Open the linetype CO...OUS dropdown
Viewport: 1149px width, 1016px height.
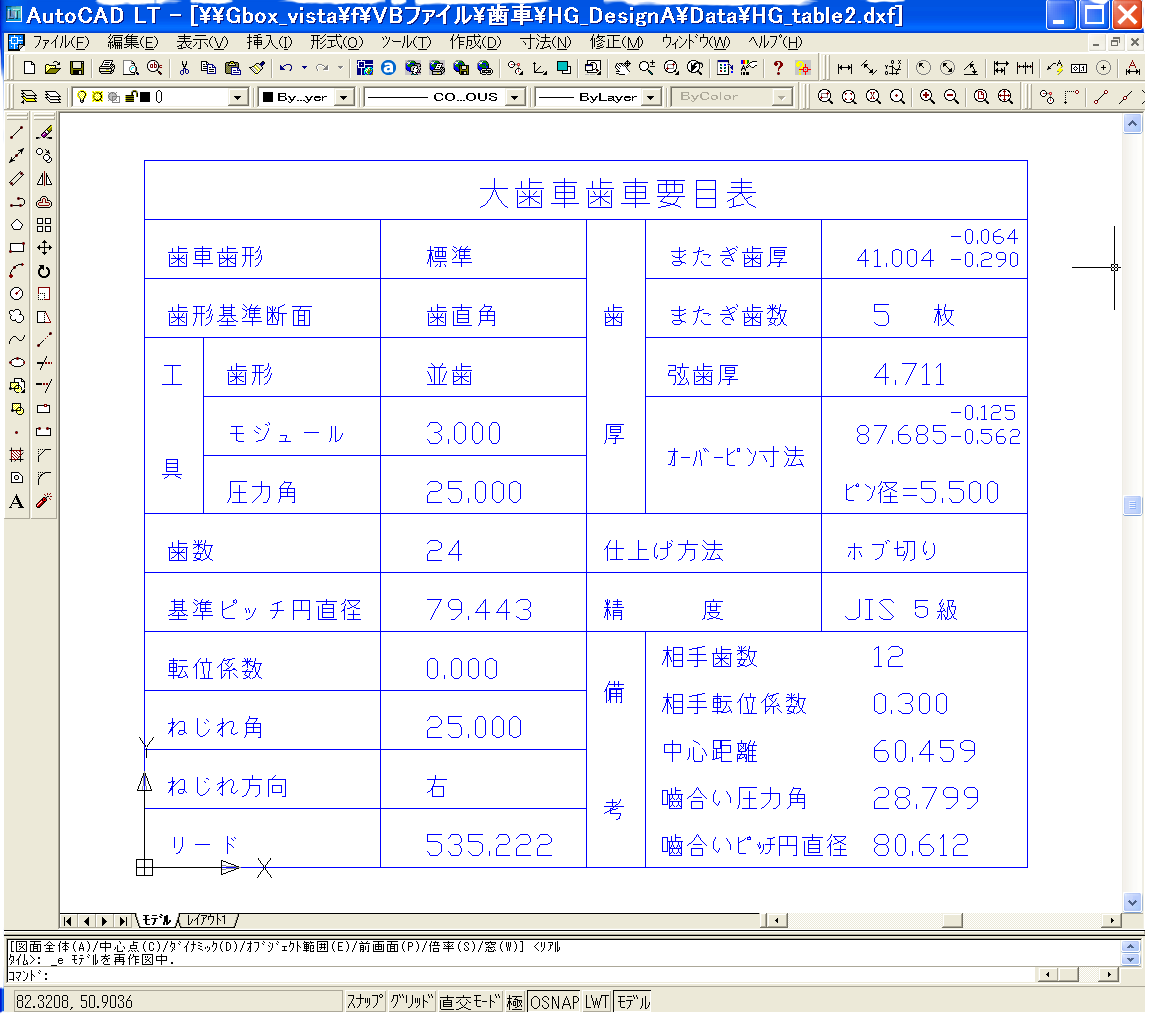(x=514, y=97)
